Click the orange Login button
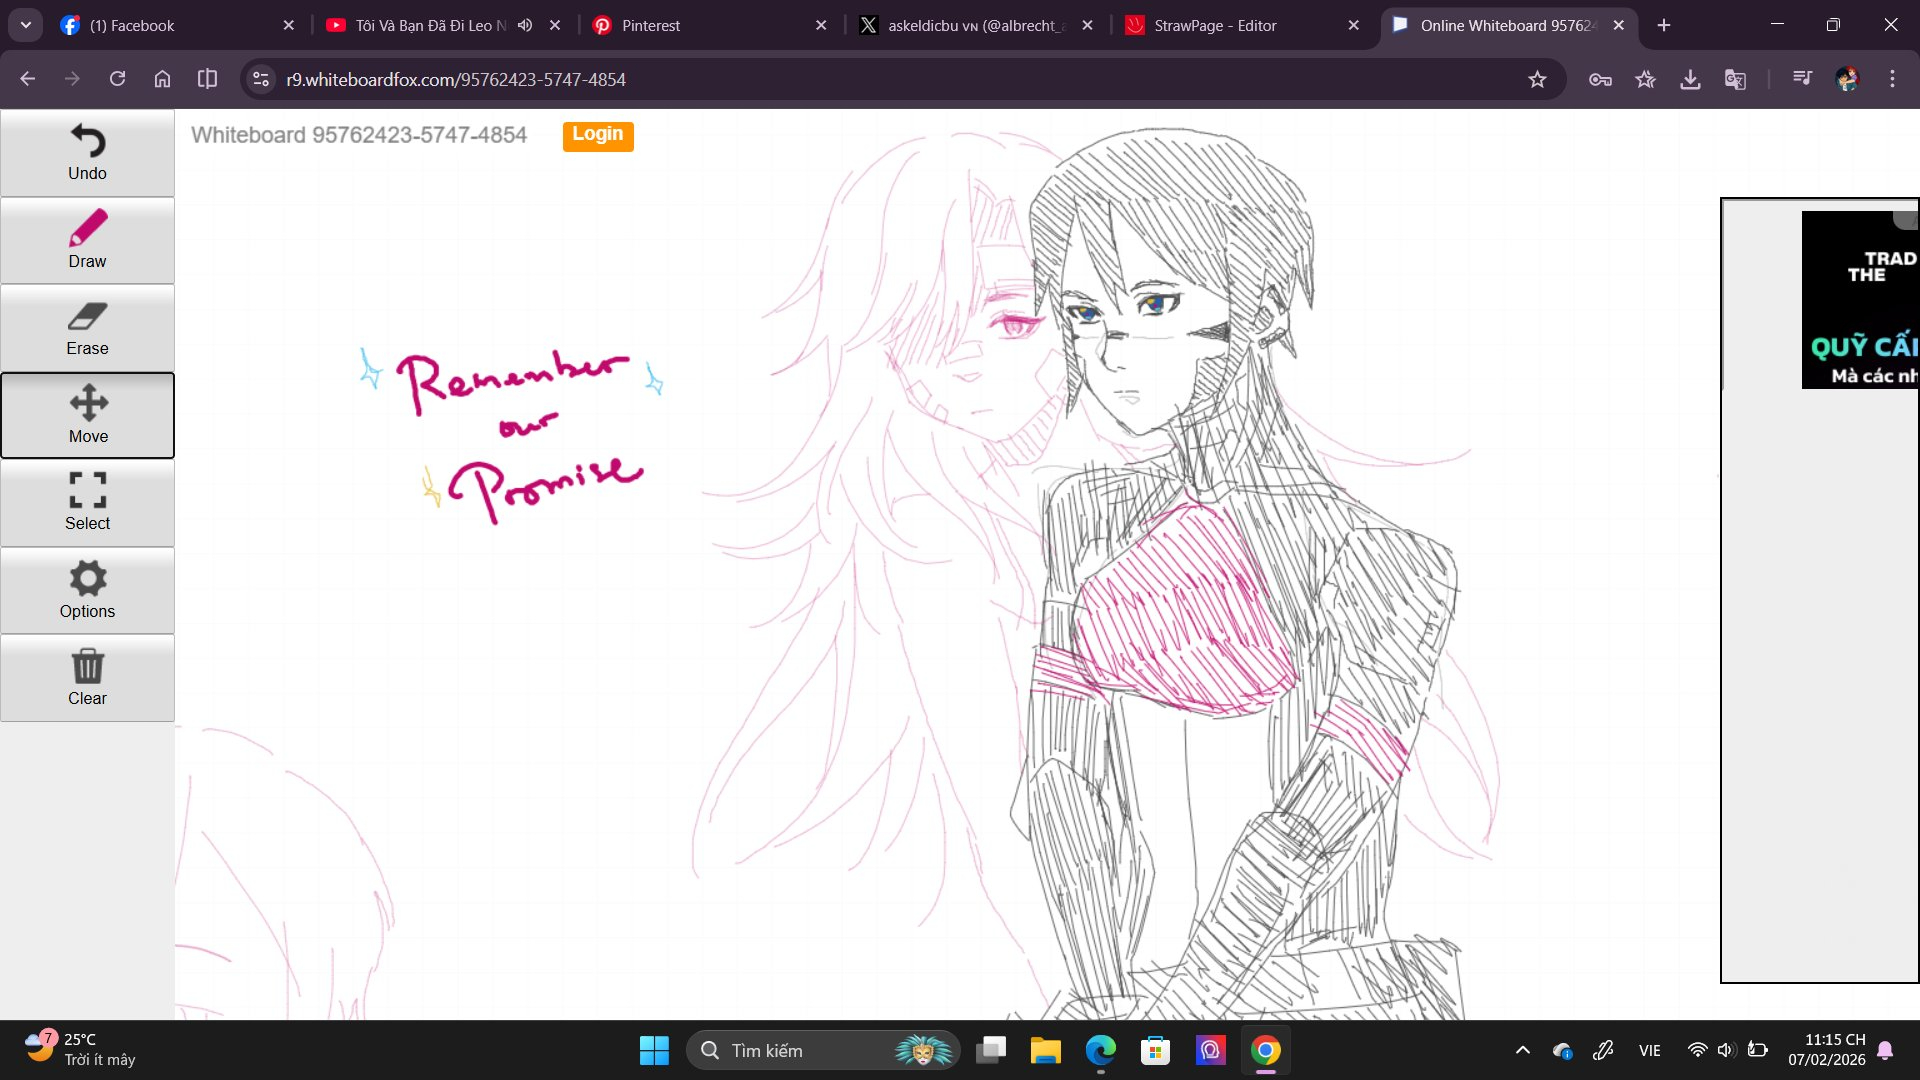Viewport: 1920px width, 1080px height. pos(597,135)
